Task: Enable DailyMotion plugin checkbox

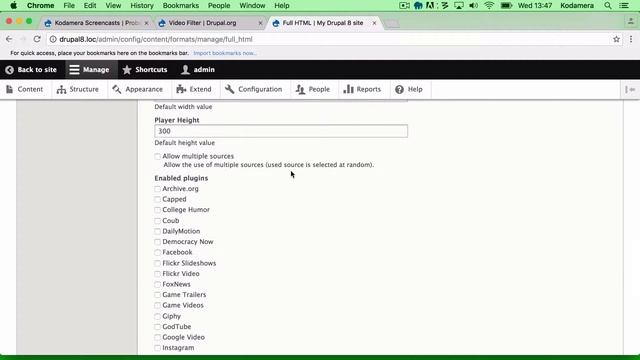Action: click(158, 231)
